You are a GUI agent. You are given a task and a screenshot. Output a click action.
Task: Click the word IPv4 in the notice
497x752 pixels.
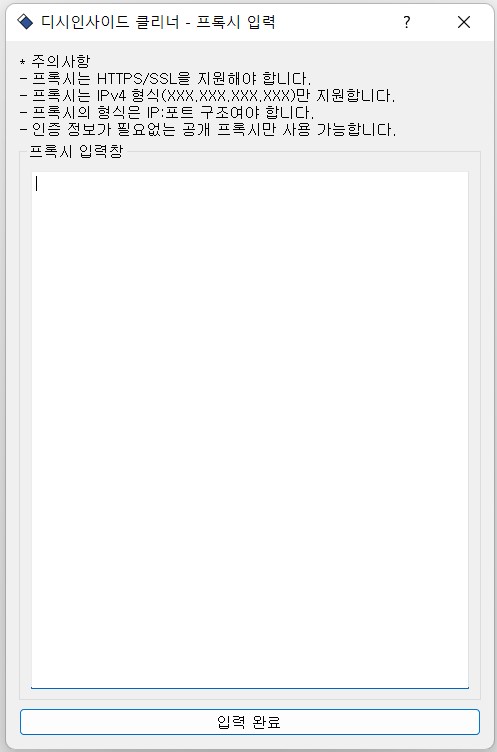(111, 95)
